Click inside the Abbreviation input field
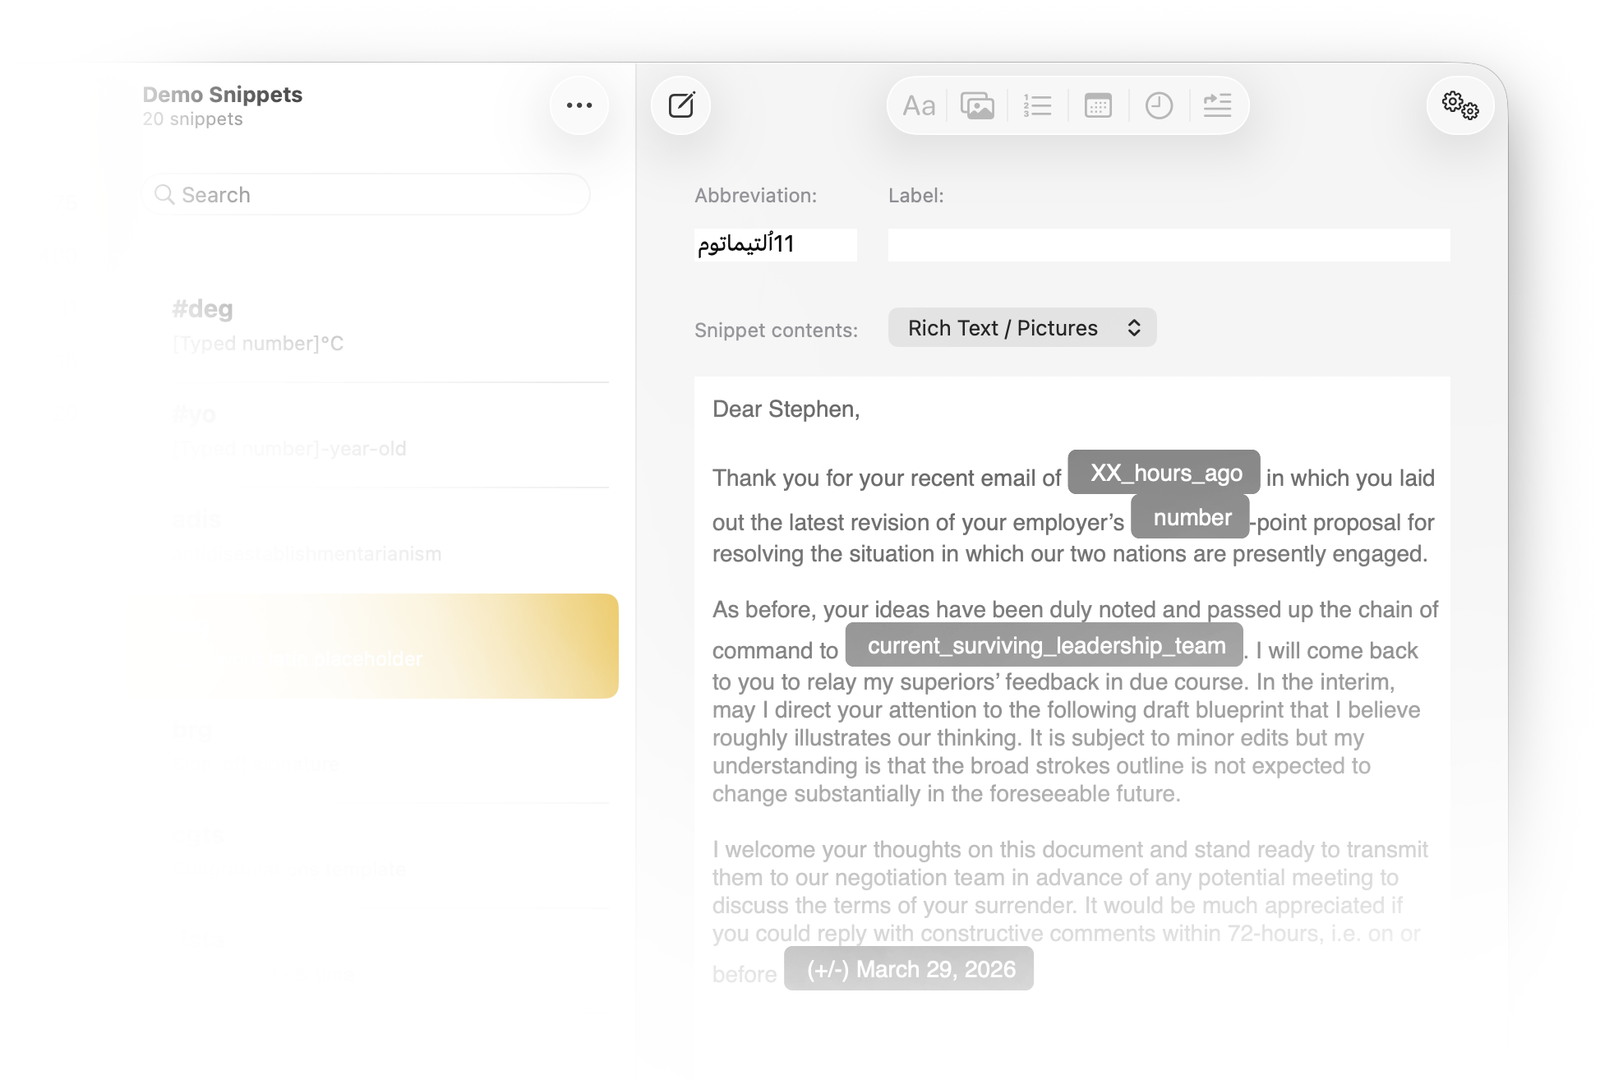The width and height of the screenshot is (1600, 1081). [775, 244]
